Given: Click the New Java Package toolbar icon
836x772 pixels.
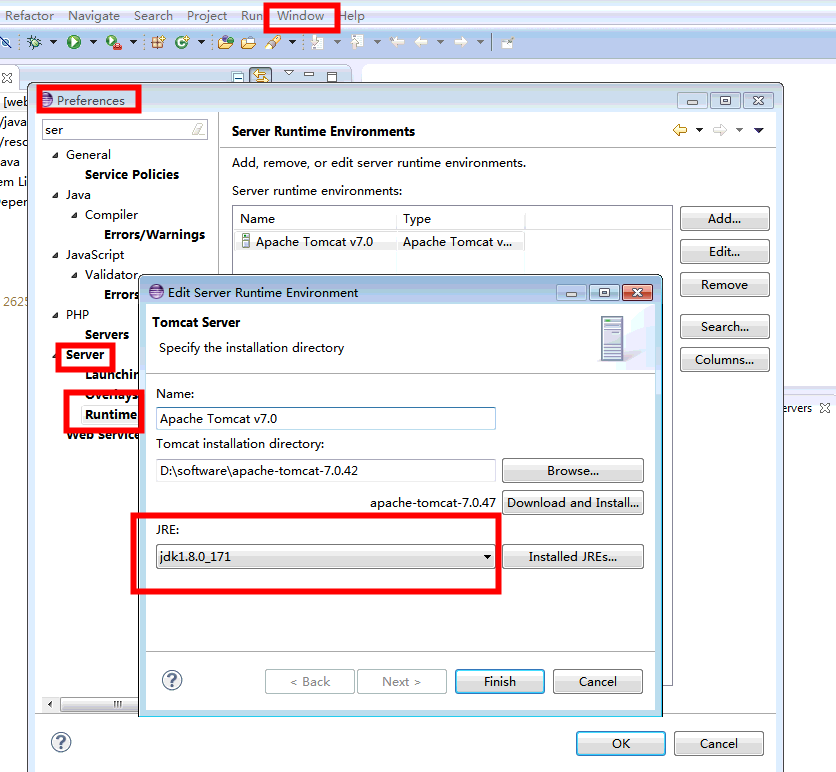Looking at the screenshot, I should 158,42.
